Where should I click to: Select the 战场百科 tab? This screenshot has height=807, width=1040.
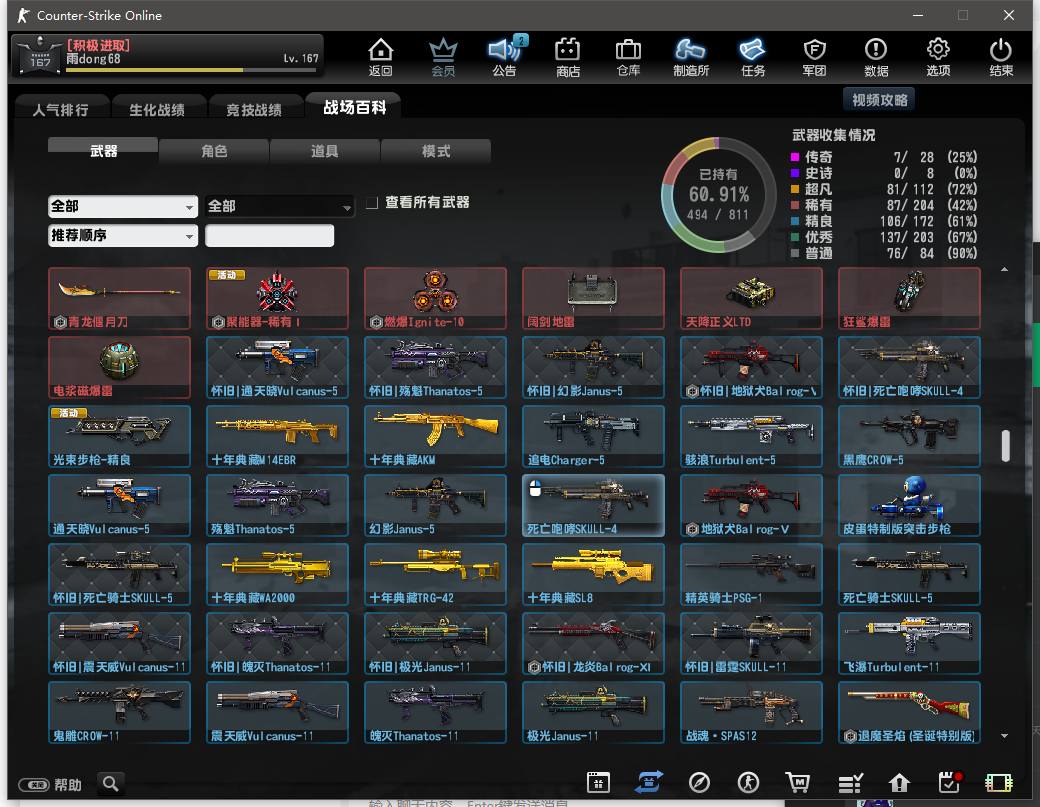point(355,107)
